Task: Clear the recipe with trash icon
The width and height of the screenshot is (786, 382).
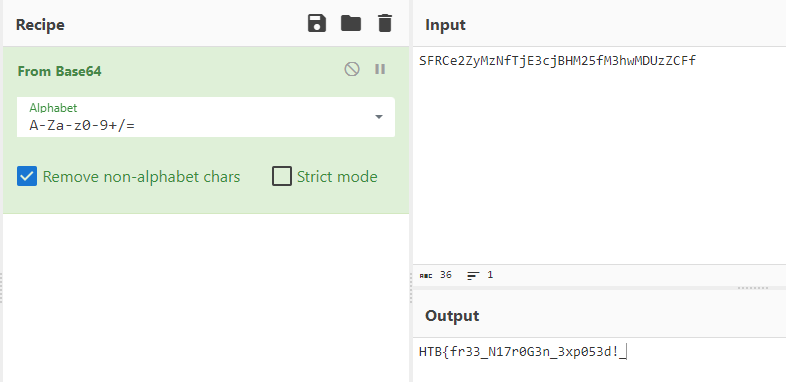Action: click(384, 24)
